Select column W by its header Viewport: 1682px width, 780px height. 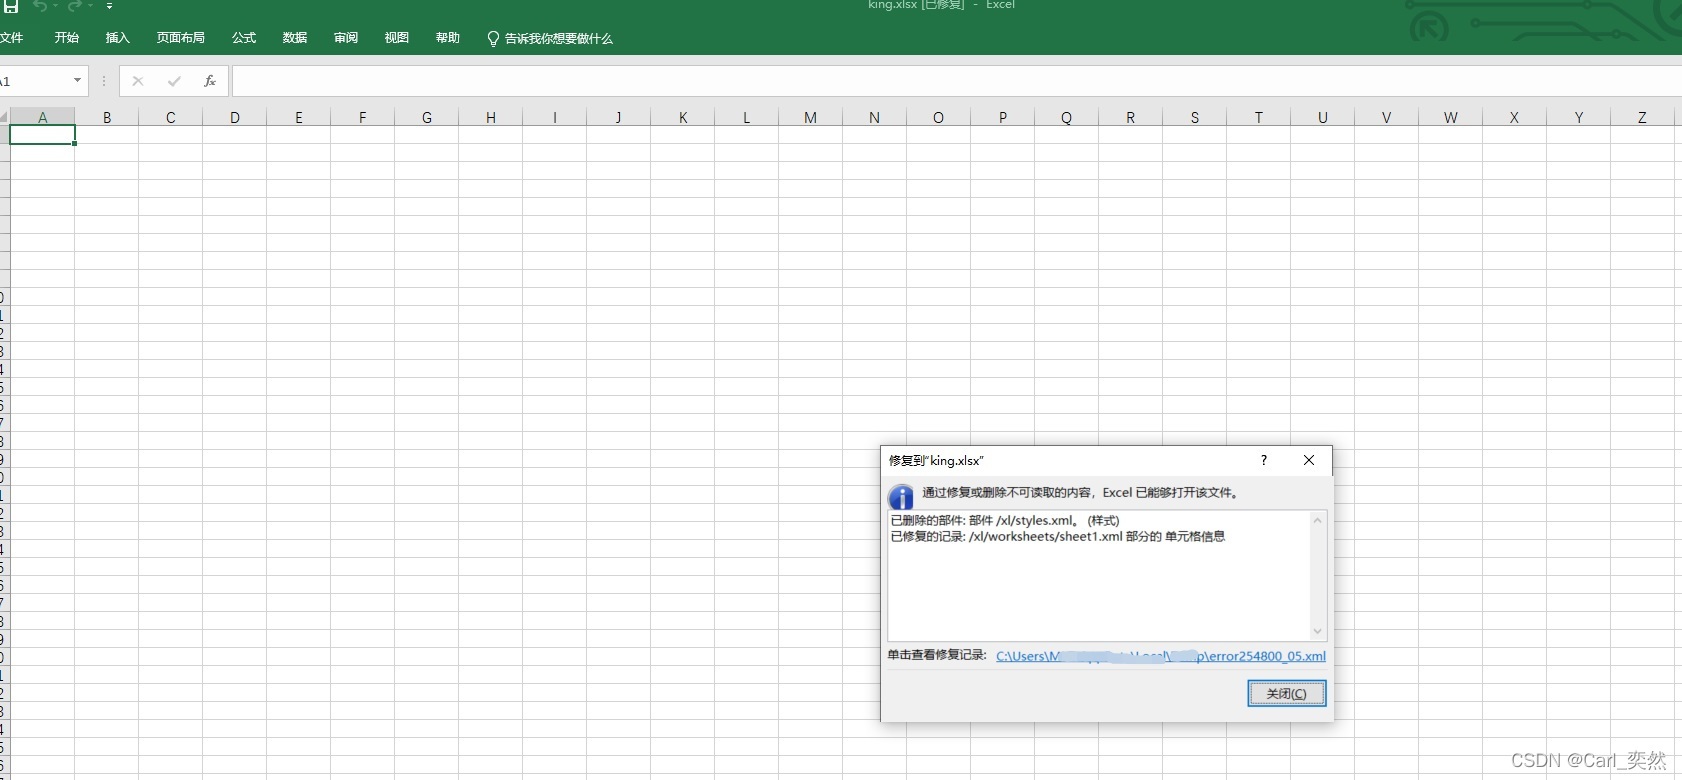coord(1451,117)
